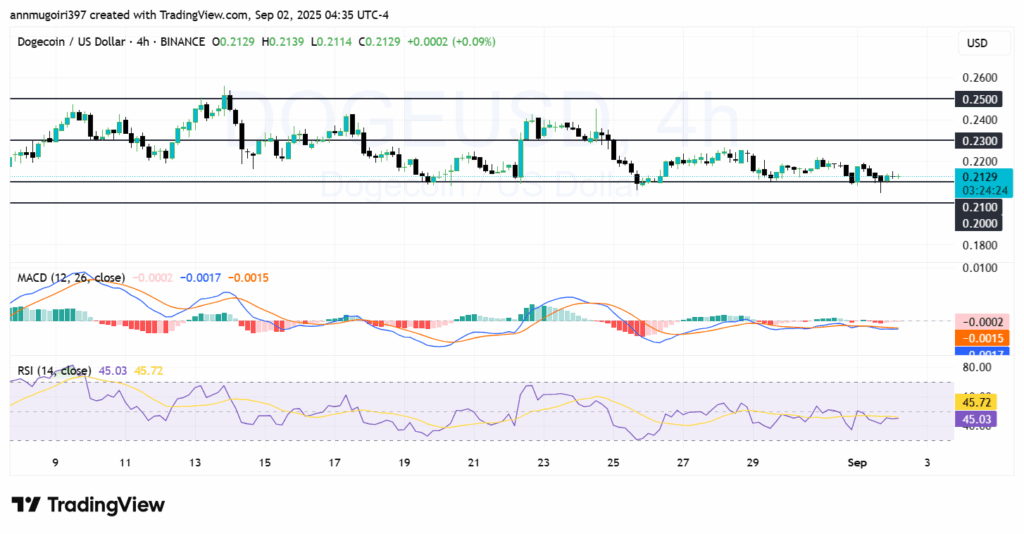Click the pink -0.0002 MACD axis label

tap(982, 322)
